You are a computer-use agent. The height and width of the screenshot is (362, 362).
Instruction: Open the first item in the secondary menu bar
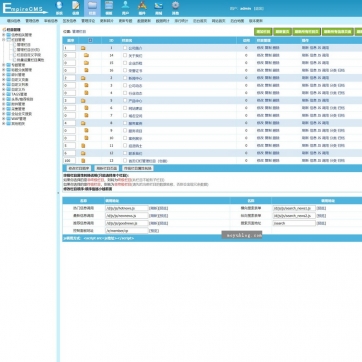click(x=14, y=21)
